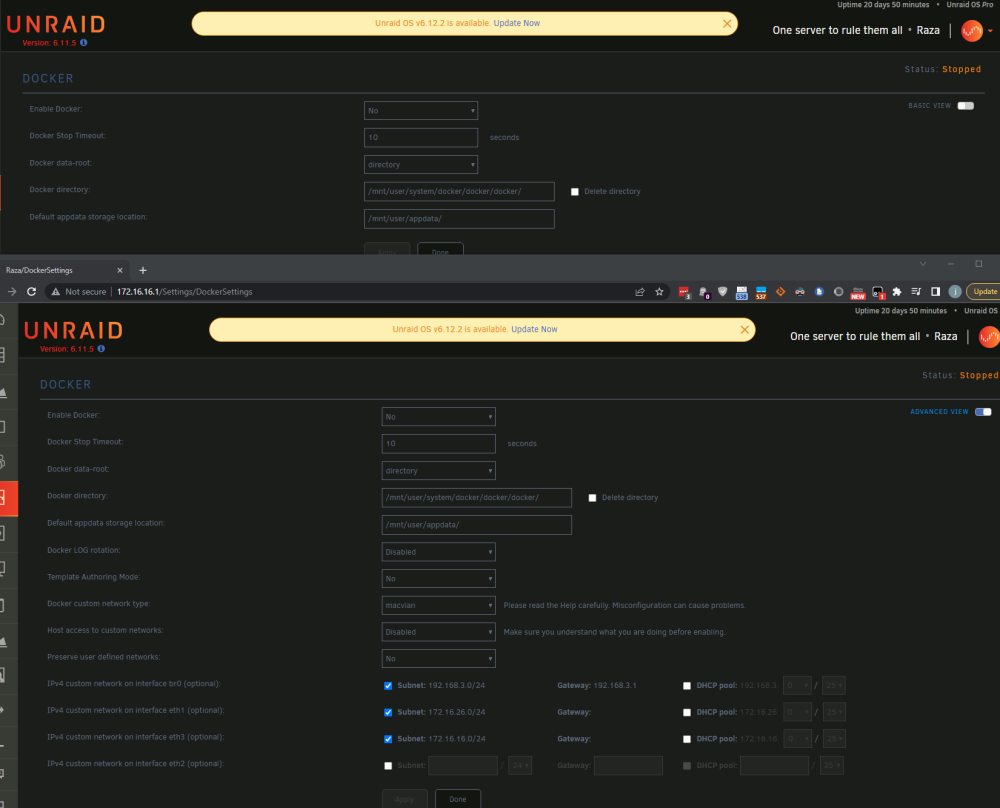Open the browser profile avatar 'j'
The width and height of the screenshot is (1000, 808).
coord(955,291)
